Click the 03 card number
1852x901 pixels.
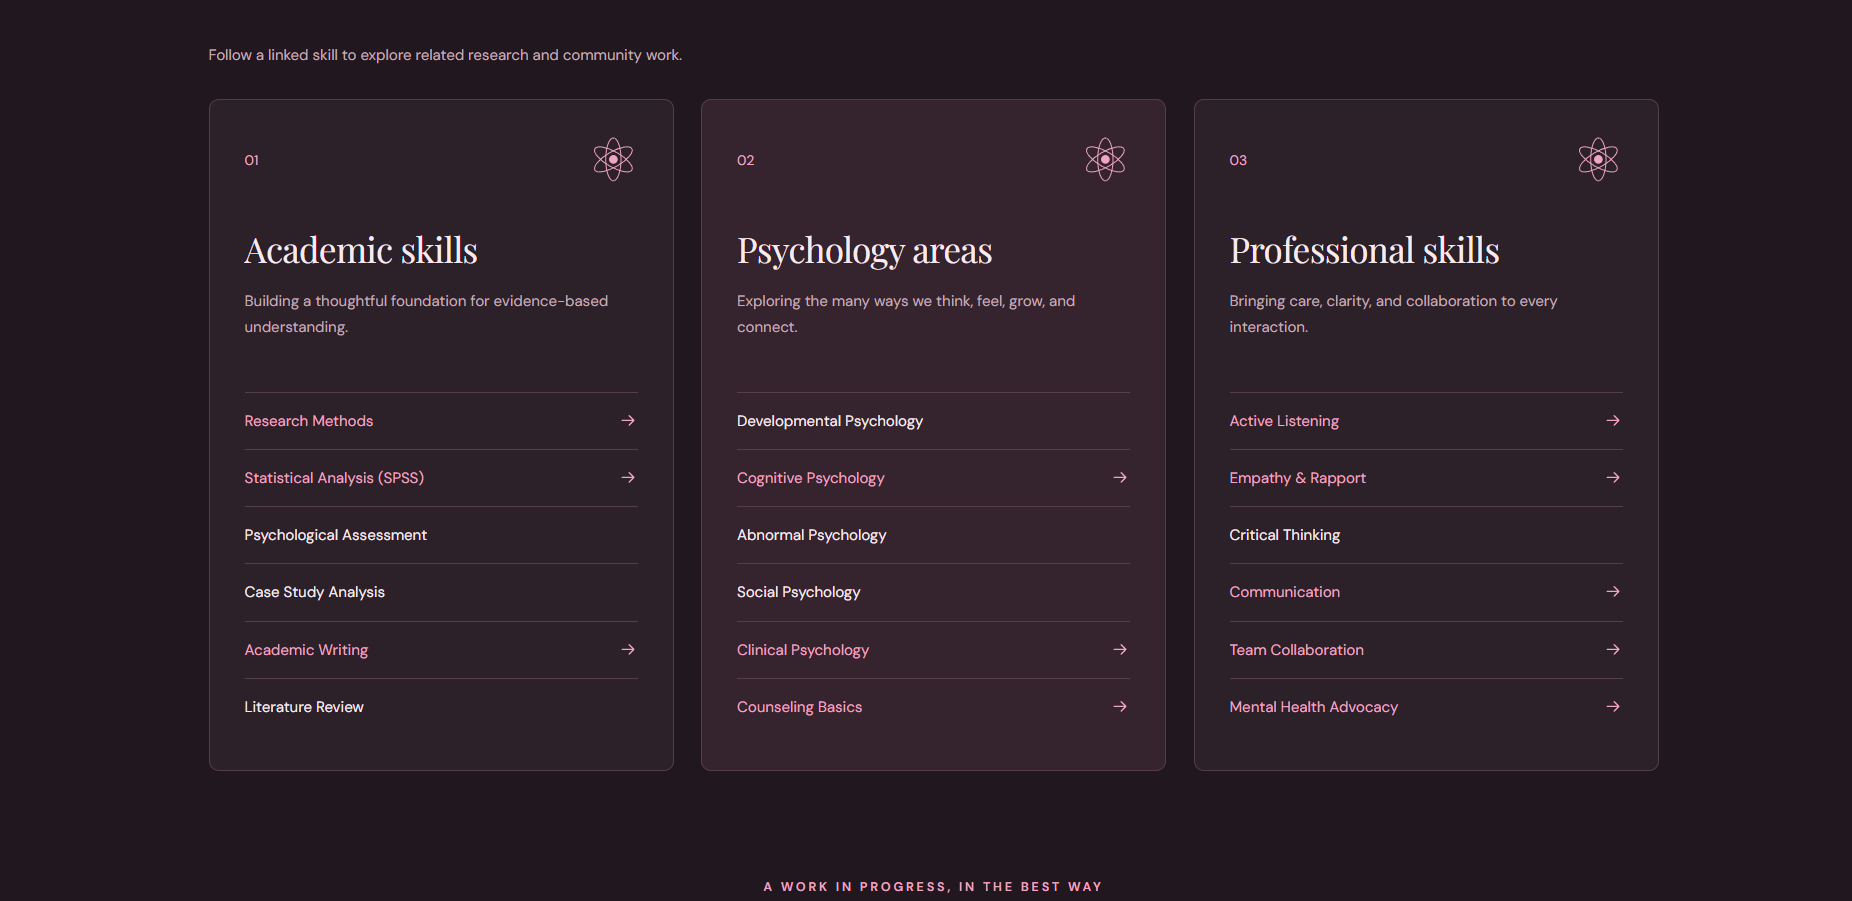[1238, 160]
